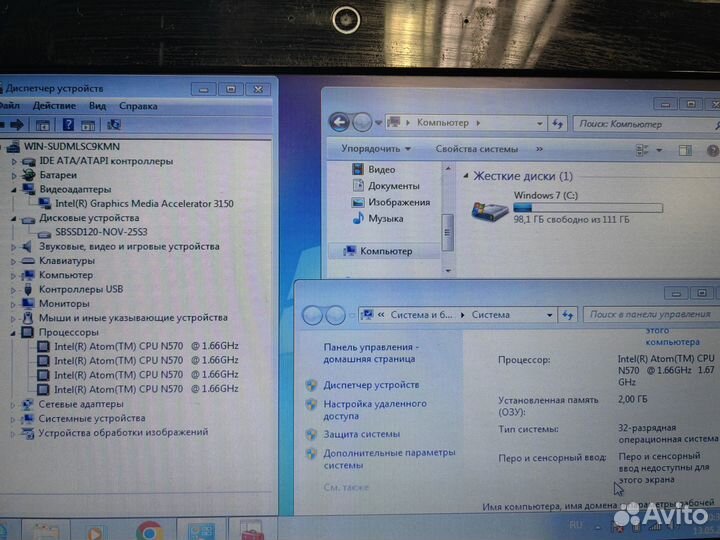Click Дополнительные параметры системы link
720x540 pixels.
(389, 459)
